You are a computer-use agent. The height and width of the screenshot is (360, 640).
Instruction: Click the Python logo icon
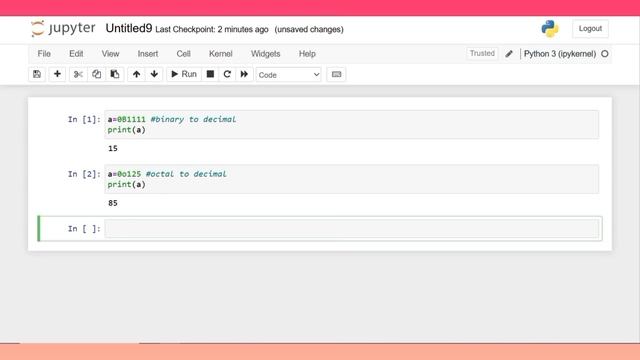point(550,29)
